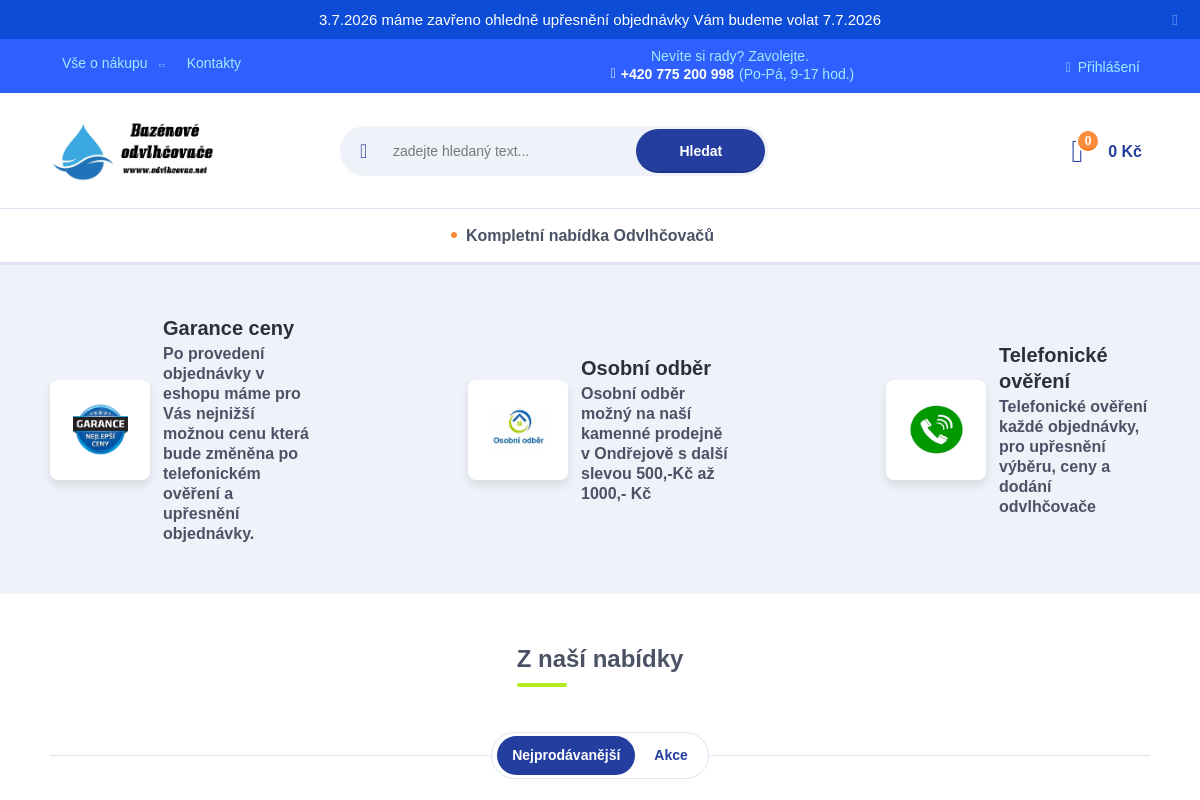Click the phone icon beside +420 number
This screenshot has height=800, width=1200.
[613, 74]
